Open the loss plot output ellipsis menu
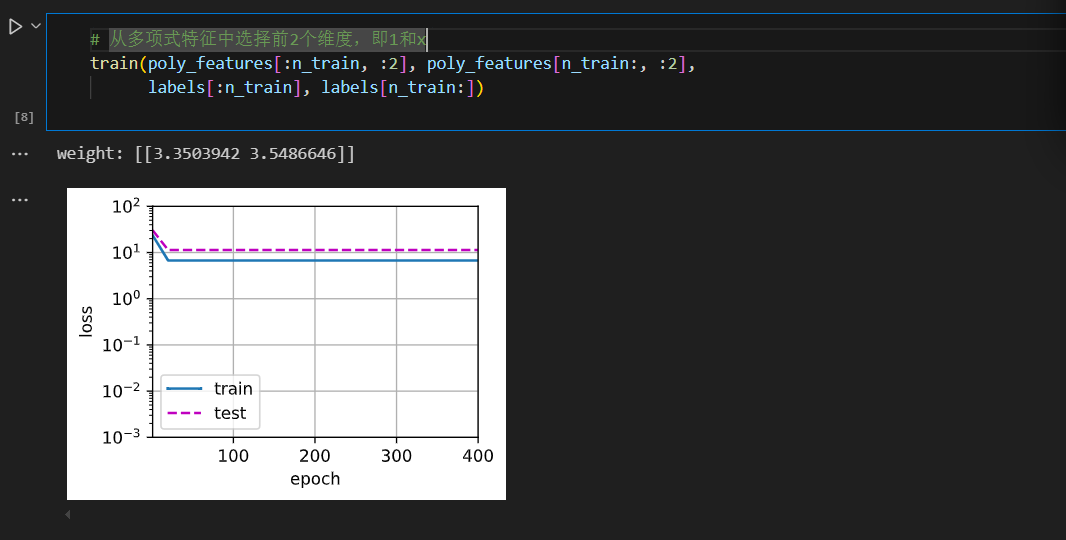Screen dimensions: 1066x540 tap(20, 200)
